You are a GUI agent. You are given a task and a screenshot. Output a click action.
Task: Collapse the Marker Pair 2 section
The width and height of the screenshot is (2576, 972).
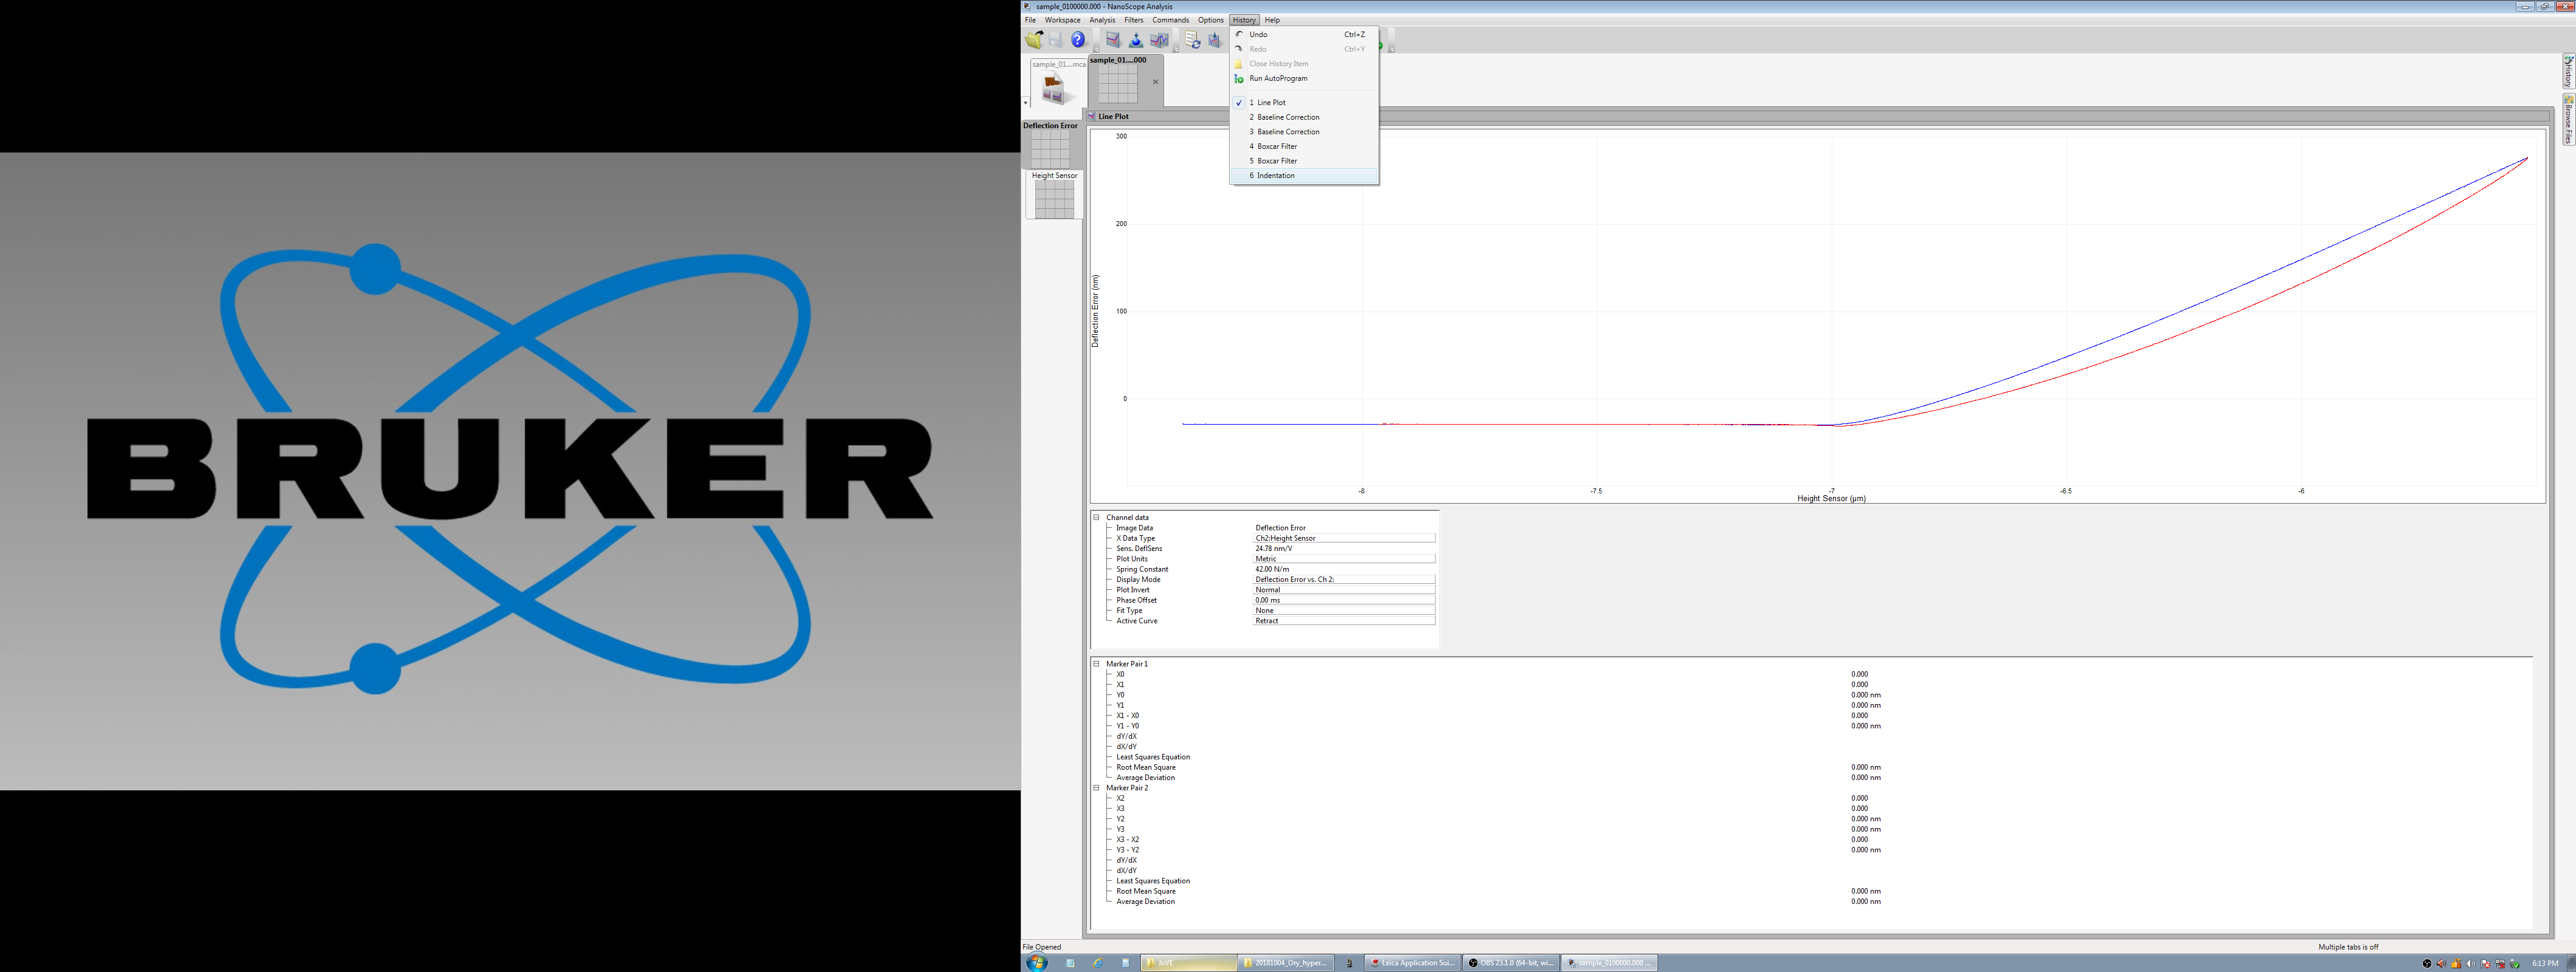1096,788
